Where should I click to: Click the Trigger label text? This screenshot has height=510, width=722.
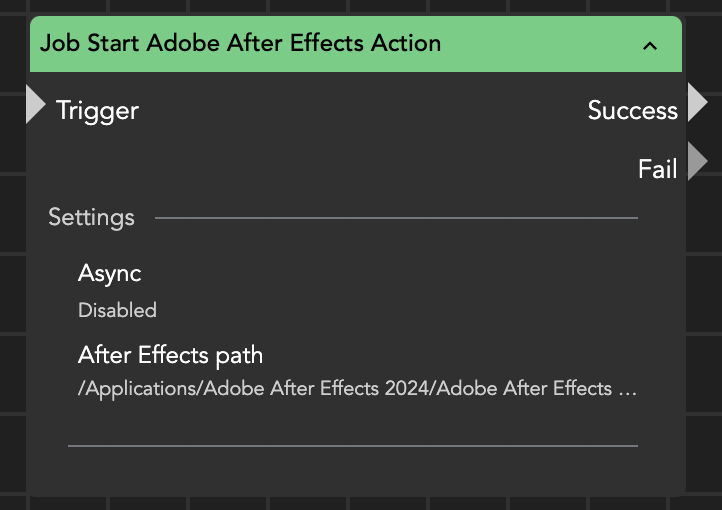tap(97, 110)
